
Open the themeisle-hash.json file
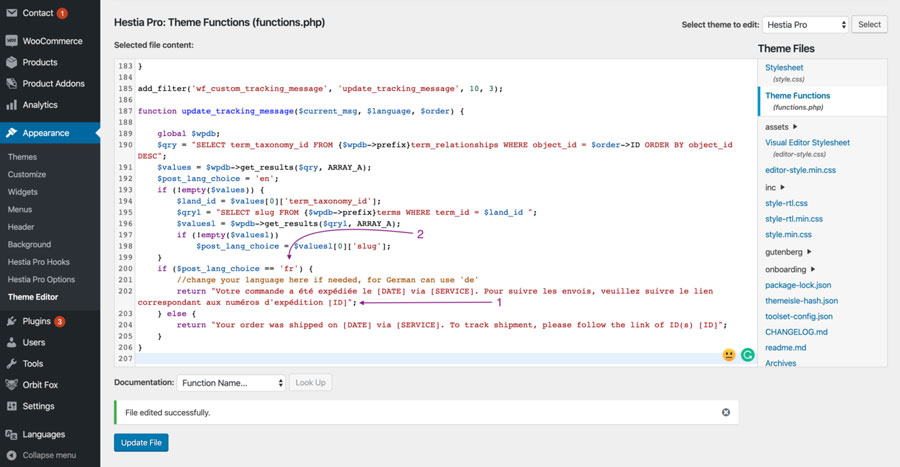[x=801, y=301]
